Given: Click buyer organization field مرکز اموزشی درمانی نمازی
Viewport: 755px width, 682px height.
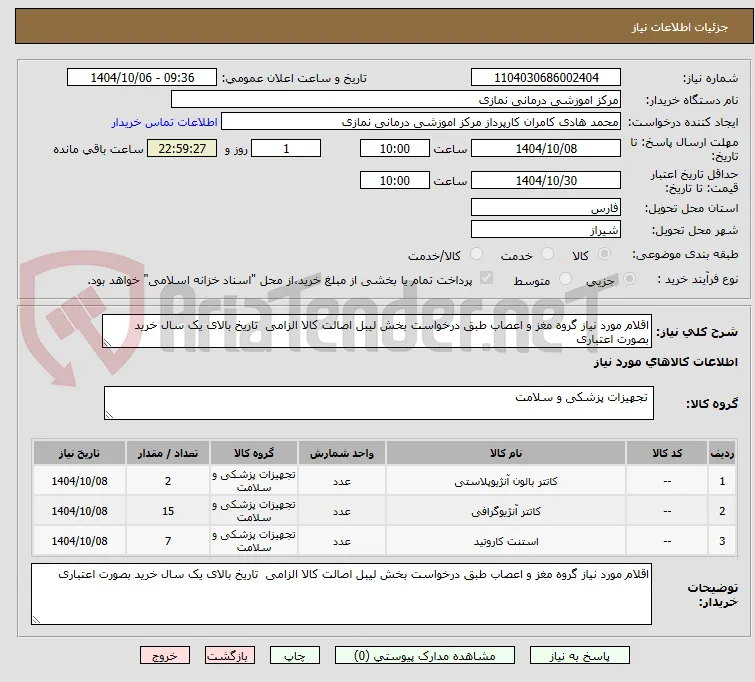Looking at the screenshot, I should coord(396,100).
